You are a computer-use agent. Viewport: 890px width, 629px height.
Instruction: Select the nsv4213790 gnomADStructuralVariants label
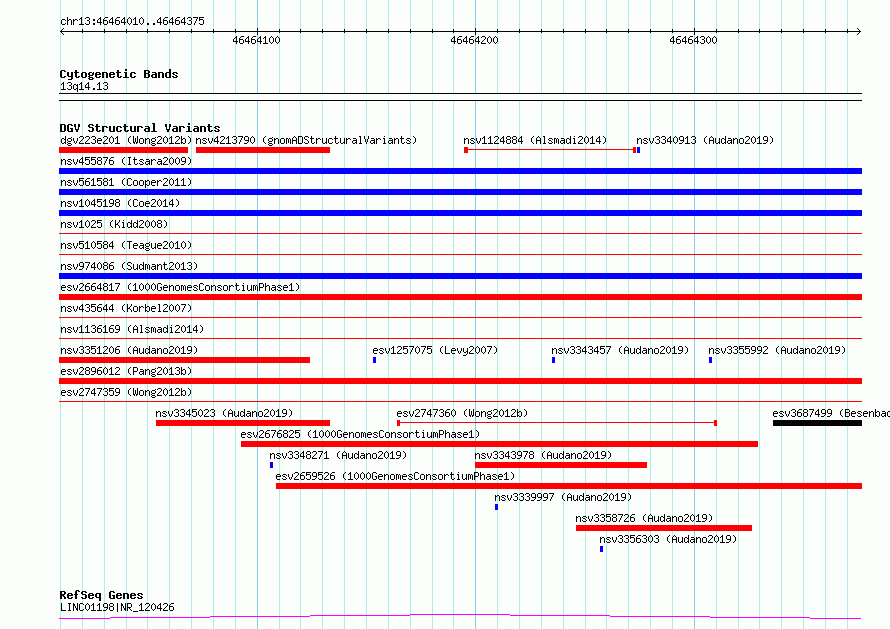pyautogui.click(x=306, y=140)
